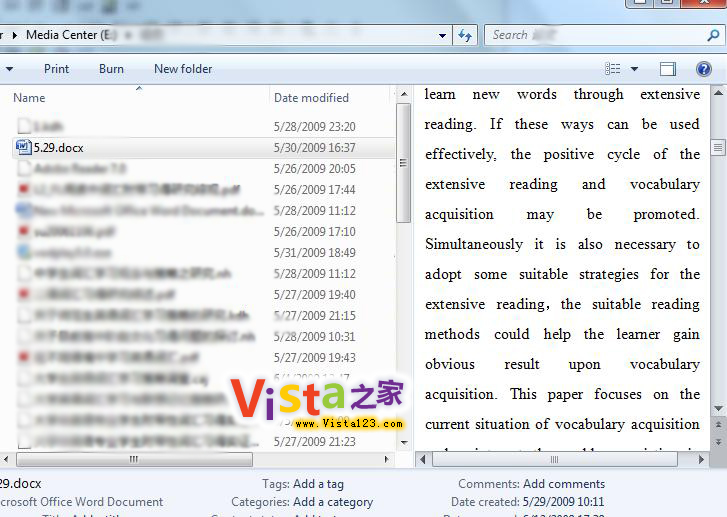Click 'Add comments' in details pane
This screenshot has height=517, width=727.
click(x=564, y=484)
